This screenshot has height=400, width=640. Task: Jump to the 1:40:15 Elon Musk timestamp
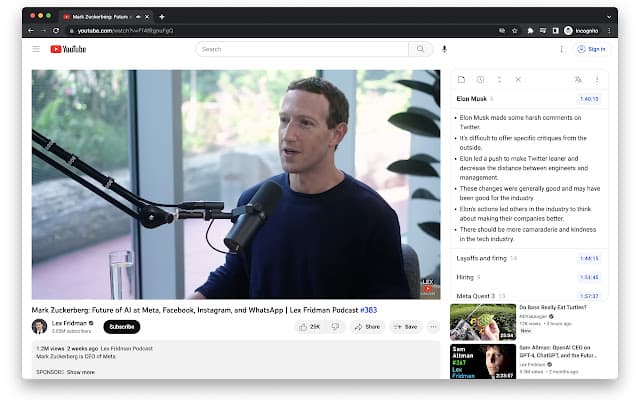point(589,99)
